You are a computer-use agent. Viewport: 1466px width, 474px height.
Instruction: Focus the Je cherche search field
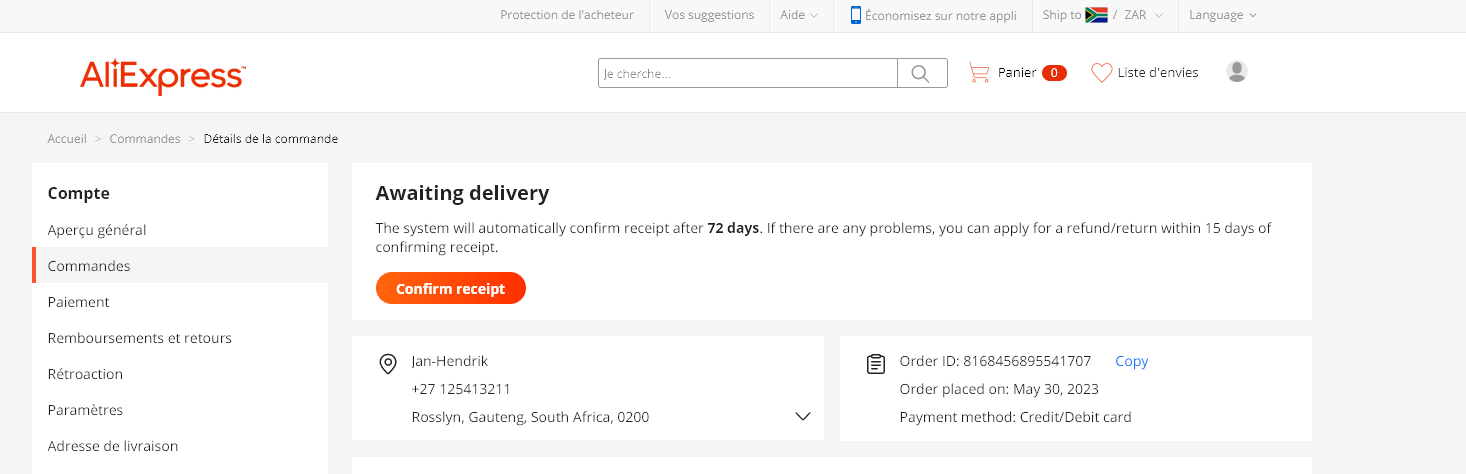tap(748, 73)
